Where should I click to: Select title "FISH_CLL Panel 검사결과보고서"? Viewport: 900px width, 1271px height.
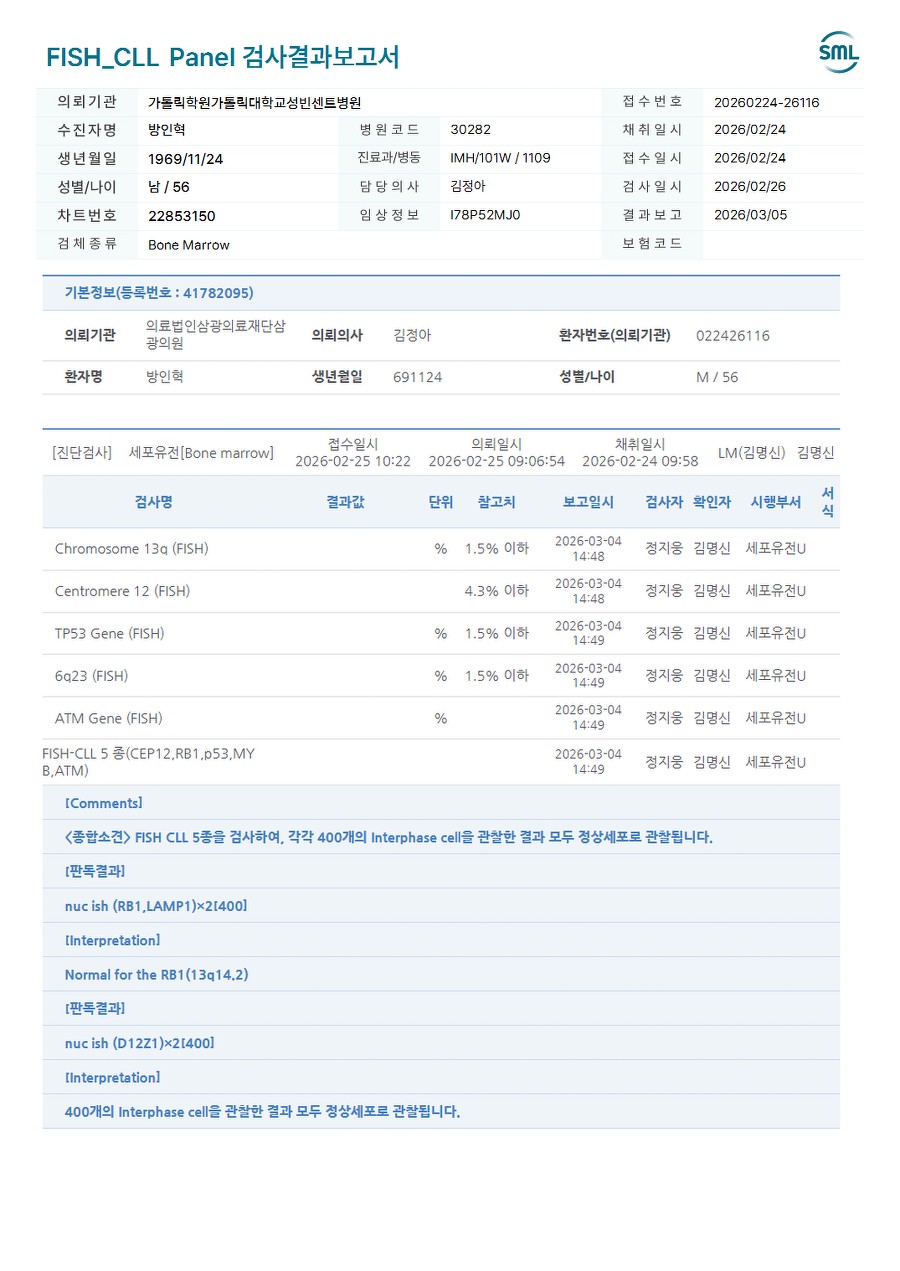coord(223,57)
